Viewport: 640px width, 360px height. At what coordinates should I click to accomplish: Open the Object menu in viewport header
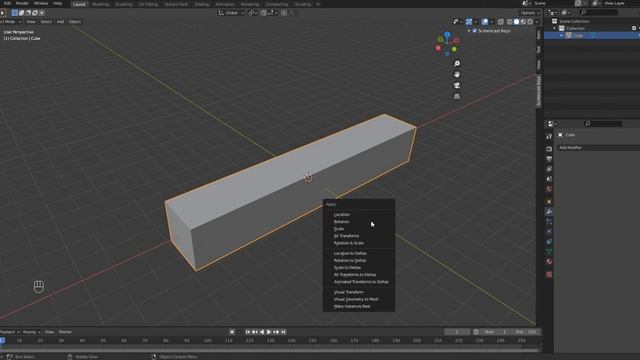pos(75,22)
